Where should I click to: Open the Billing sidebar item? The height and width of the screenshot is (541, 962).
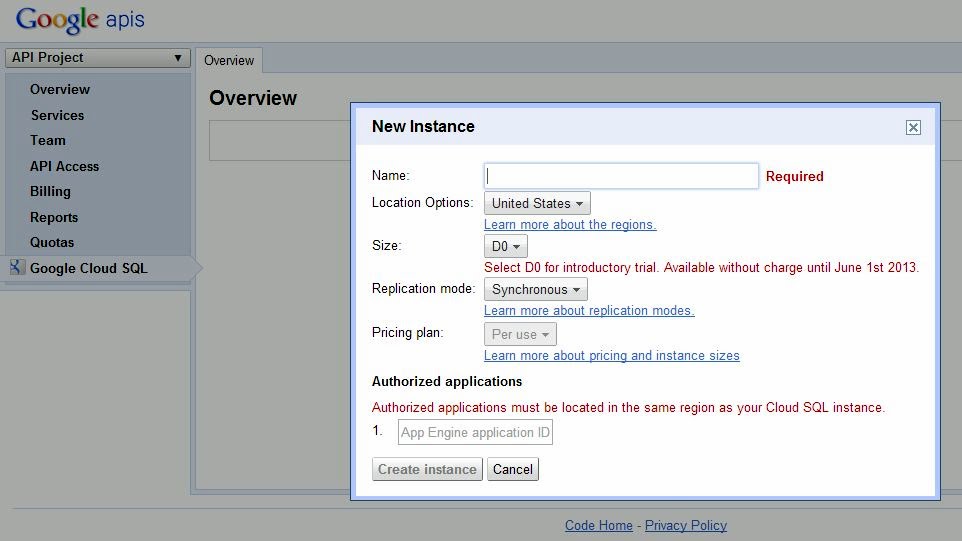click(50, 191)
